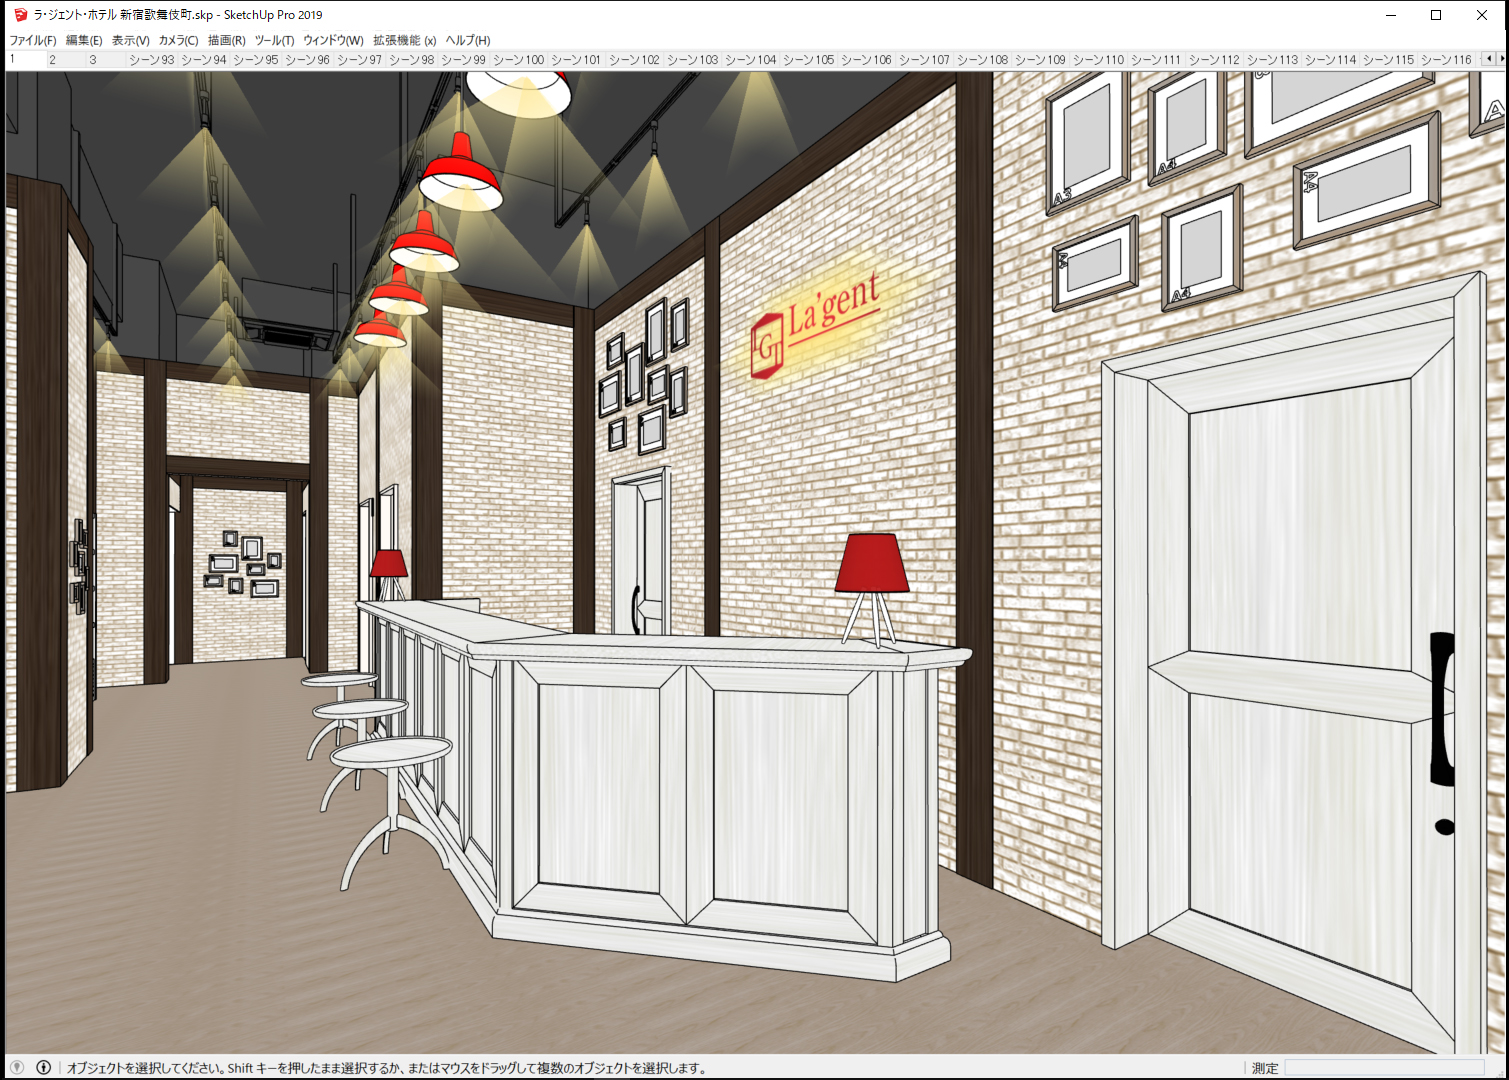Open the 拡張機能 (x) menu
This screenshot has width=1509, height=1080.
point(404,40)
